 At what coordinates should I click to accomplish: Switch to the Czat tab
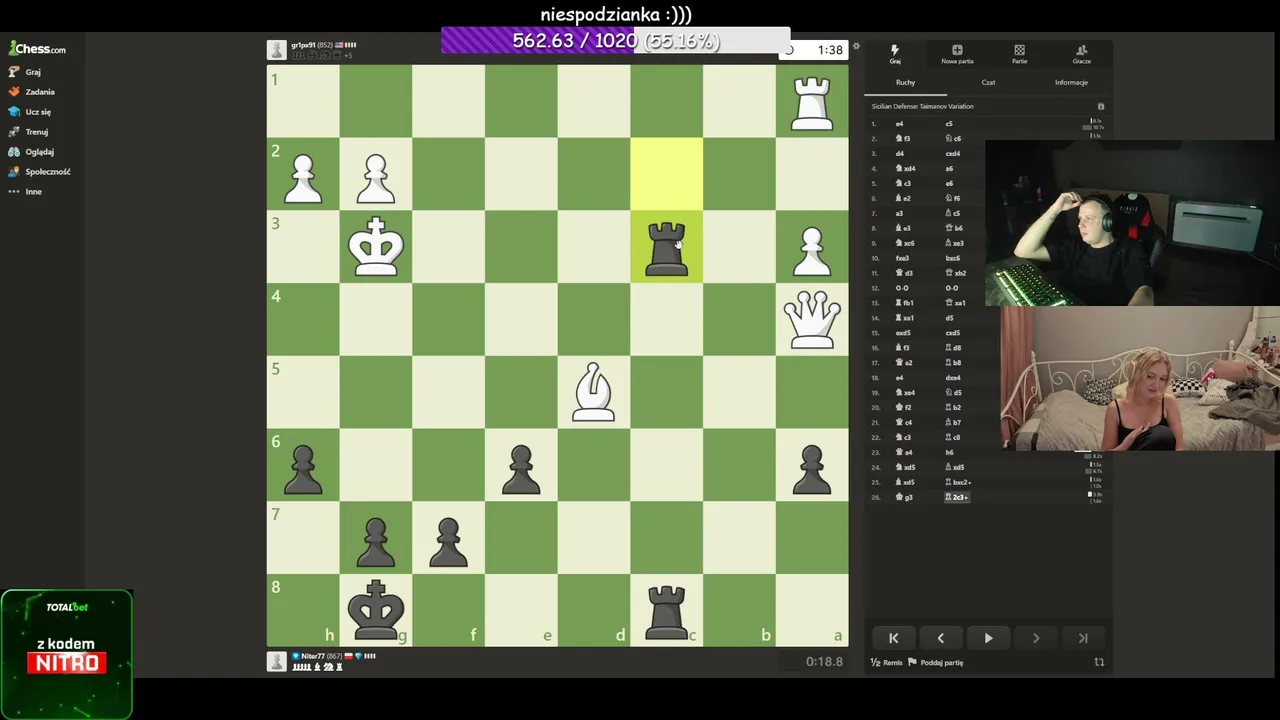pyautogui.click(x=988, y=83)
